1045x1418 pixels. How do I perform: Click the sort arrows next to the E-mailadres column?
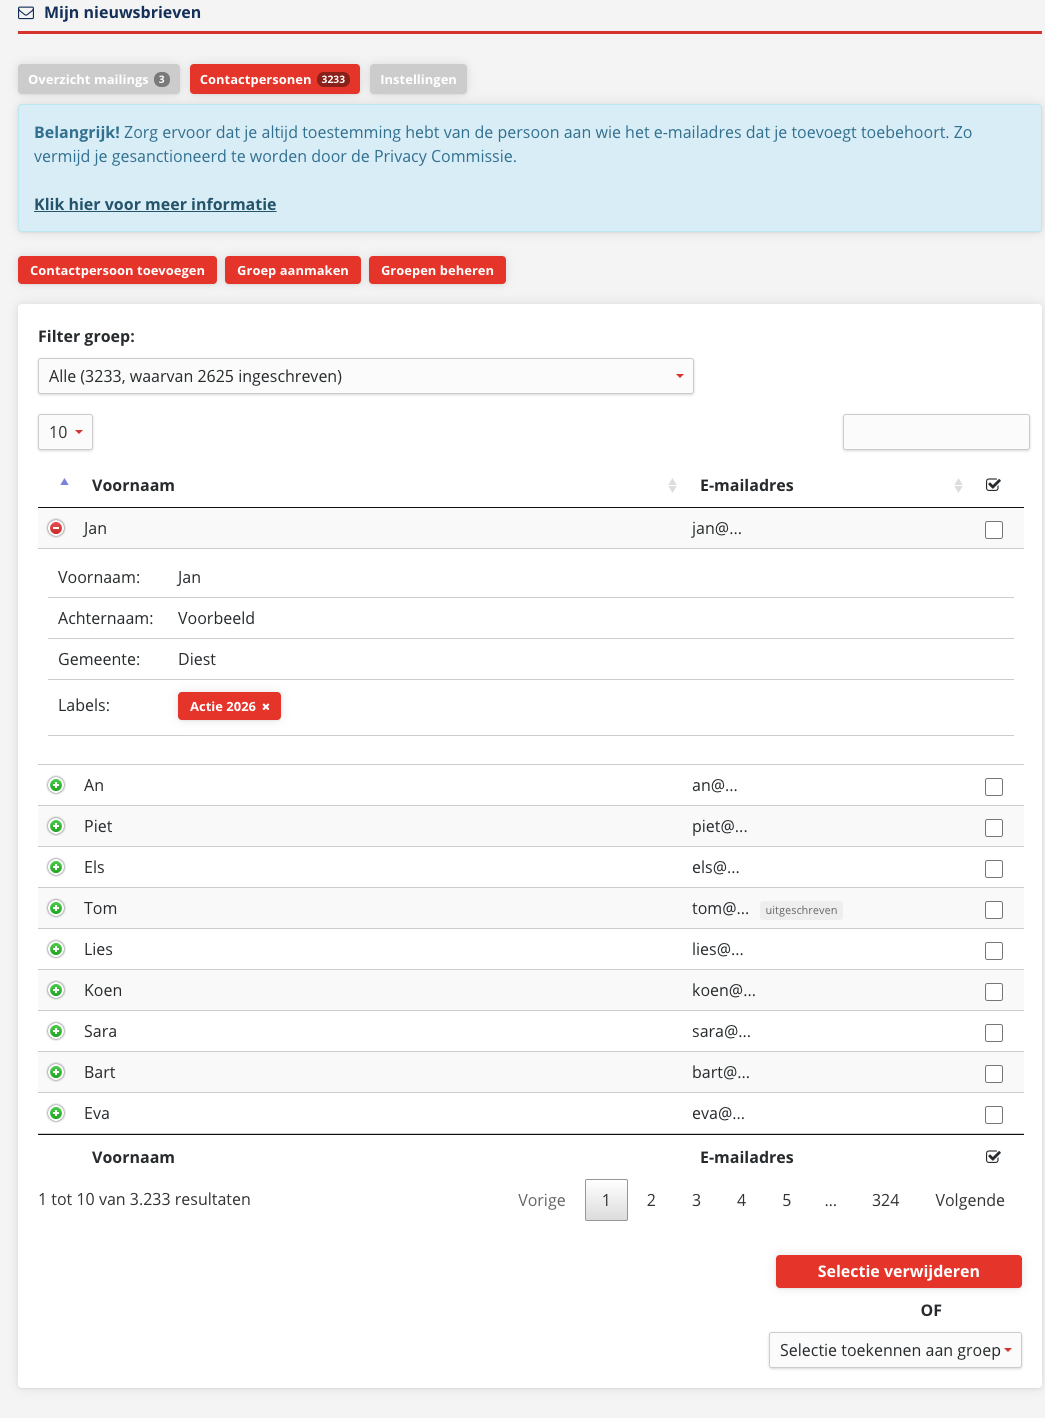tap(958, 485)
